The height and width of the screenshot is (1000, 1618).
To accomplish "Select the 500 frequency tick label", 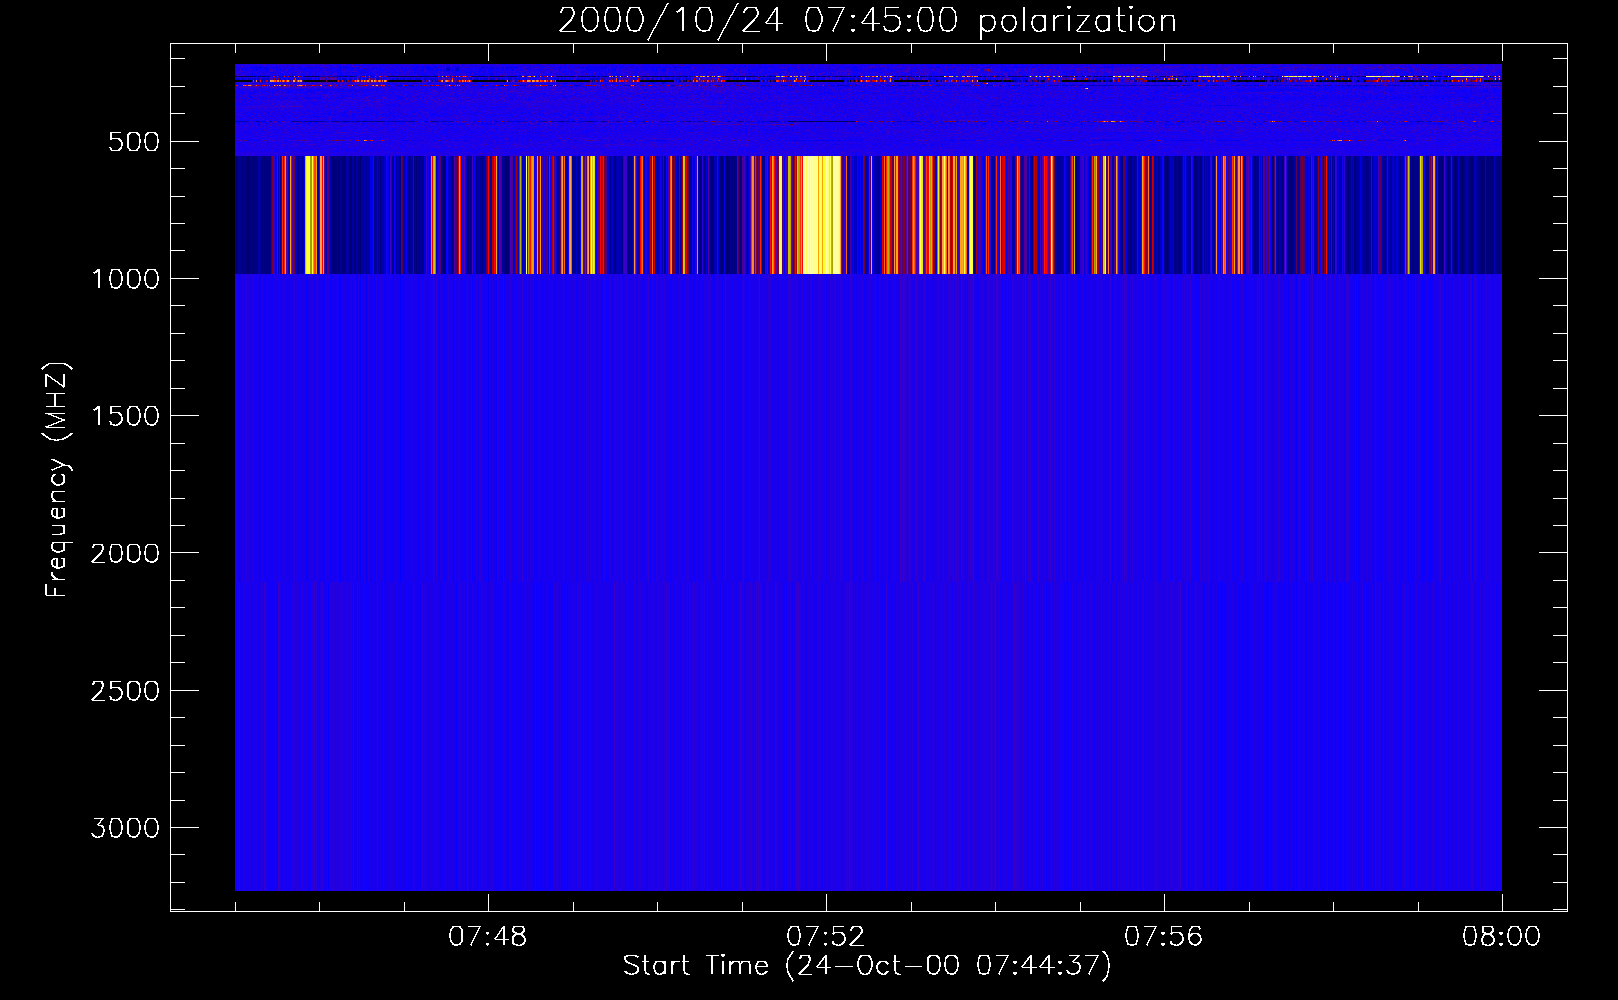I will pyautogui.click(x=134, y=142).
